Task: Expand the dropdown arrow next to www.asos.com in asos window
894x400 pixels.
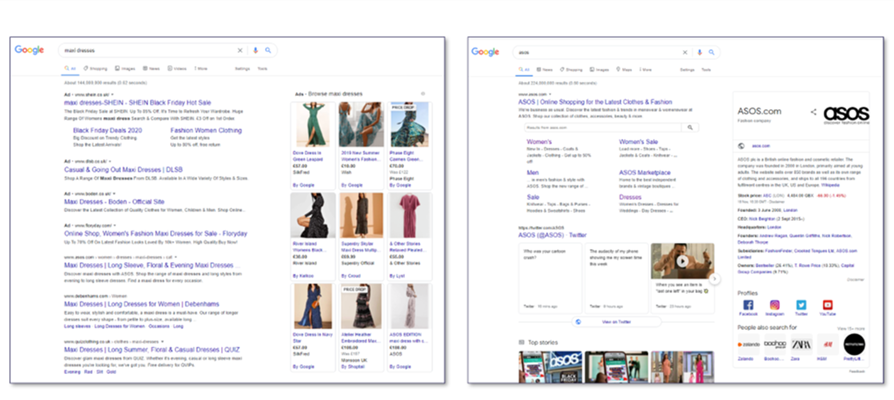Action: click(x=550, y=94)
